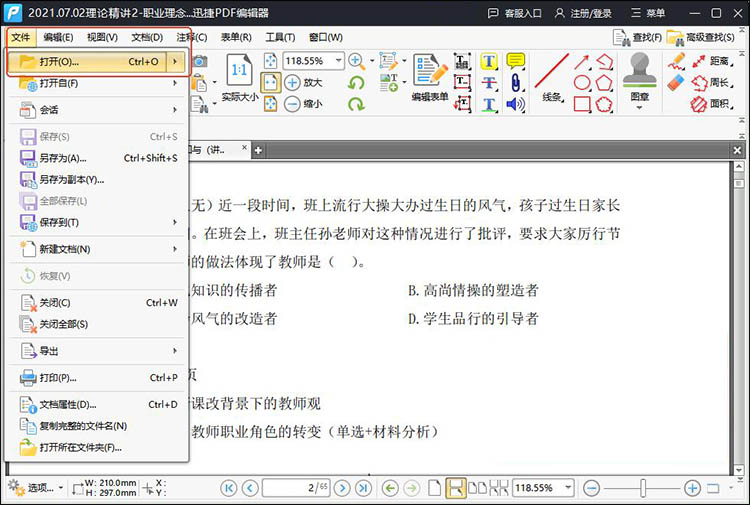This screenshot has width=750, height=505.
Task: Open the title bar Menu (菜单) button
Action: point(648,13)
